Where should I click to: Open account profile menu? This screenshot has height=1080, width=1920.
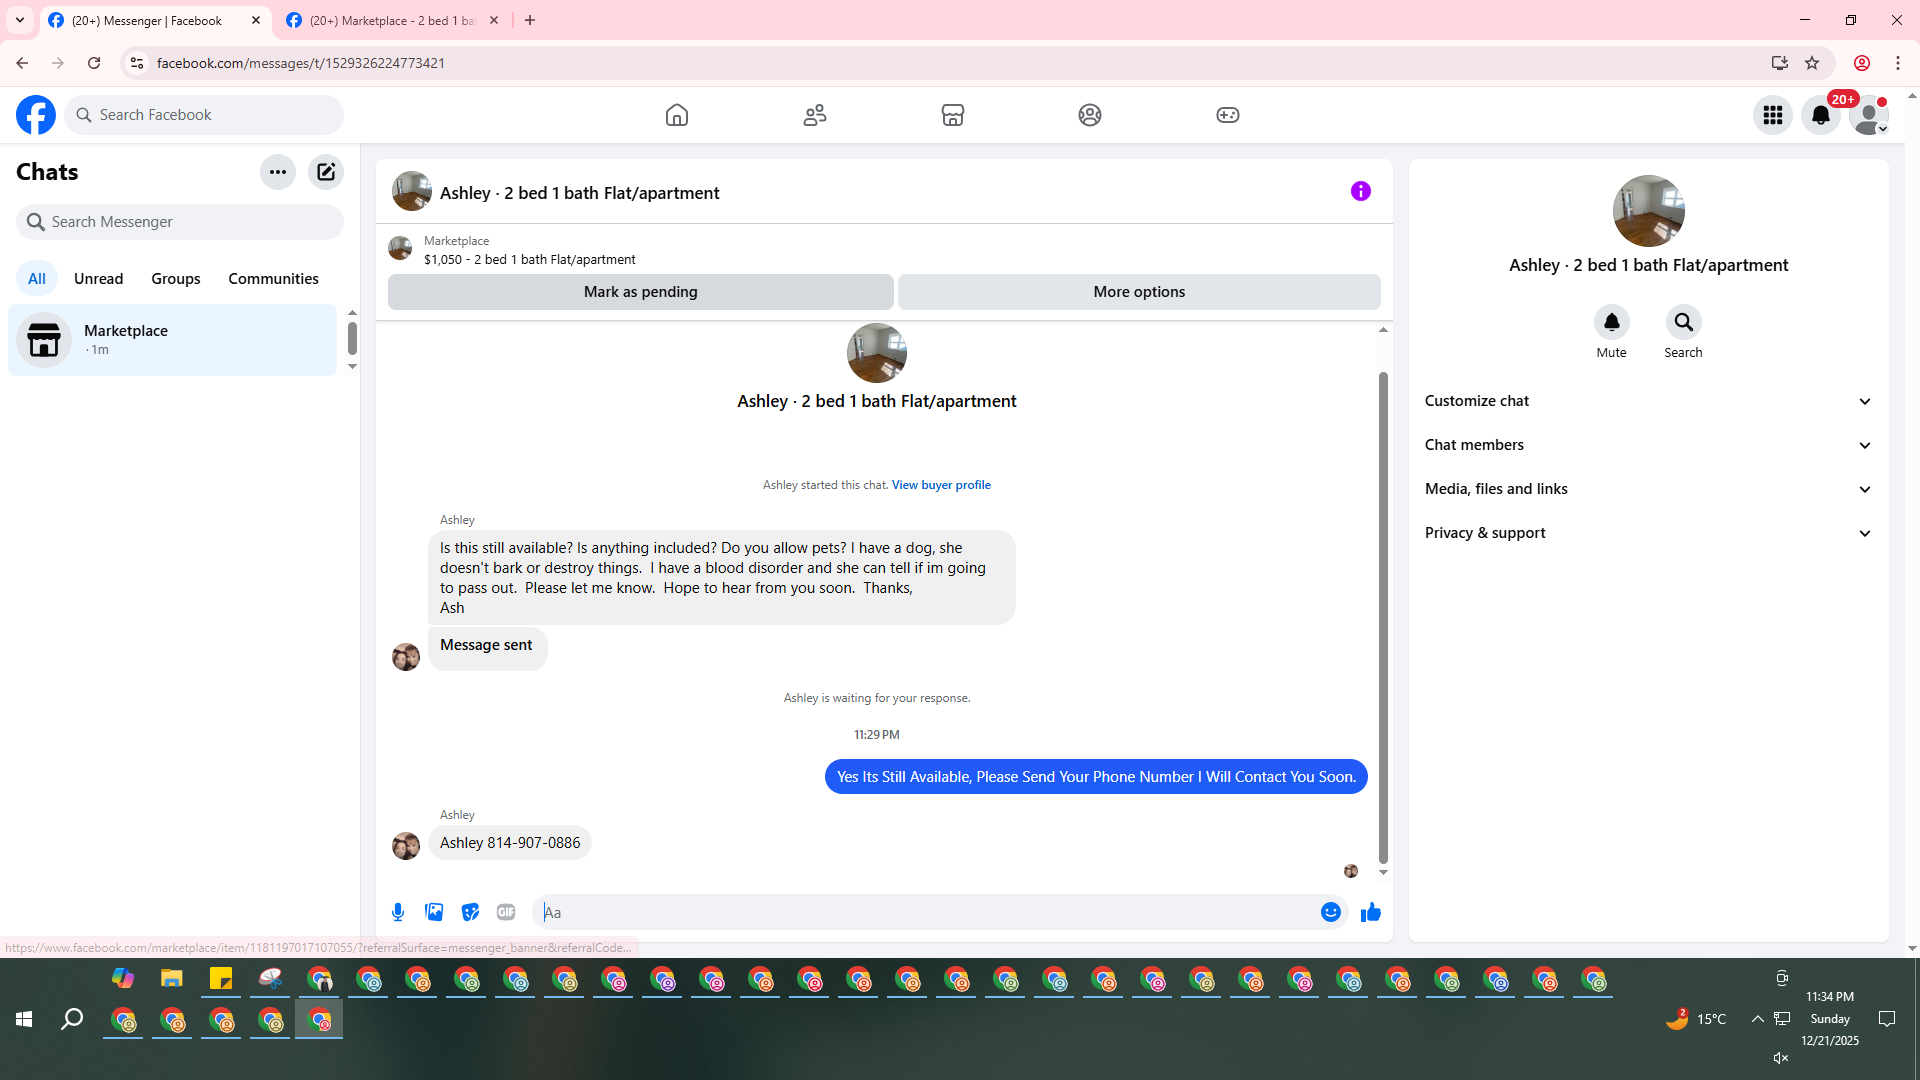coord(1869,115)
